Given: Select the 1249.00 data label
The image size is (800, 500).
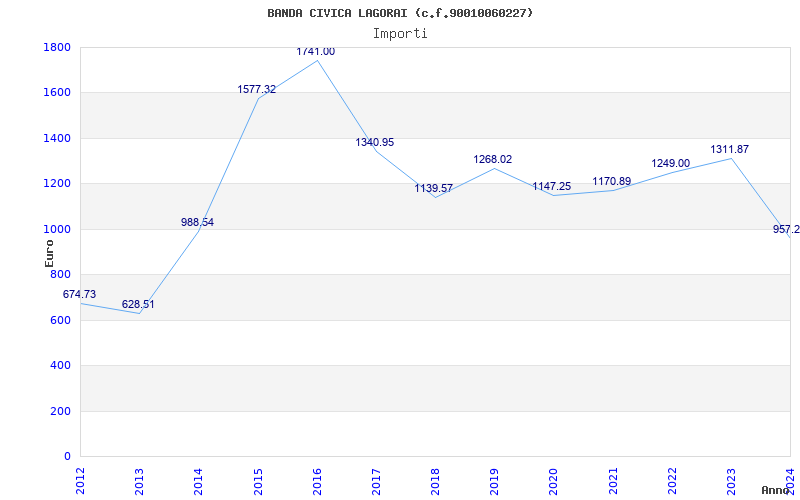Looking at the screenshot, I should 671,164.
